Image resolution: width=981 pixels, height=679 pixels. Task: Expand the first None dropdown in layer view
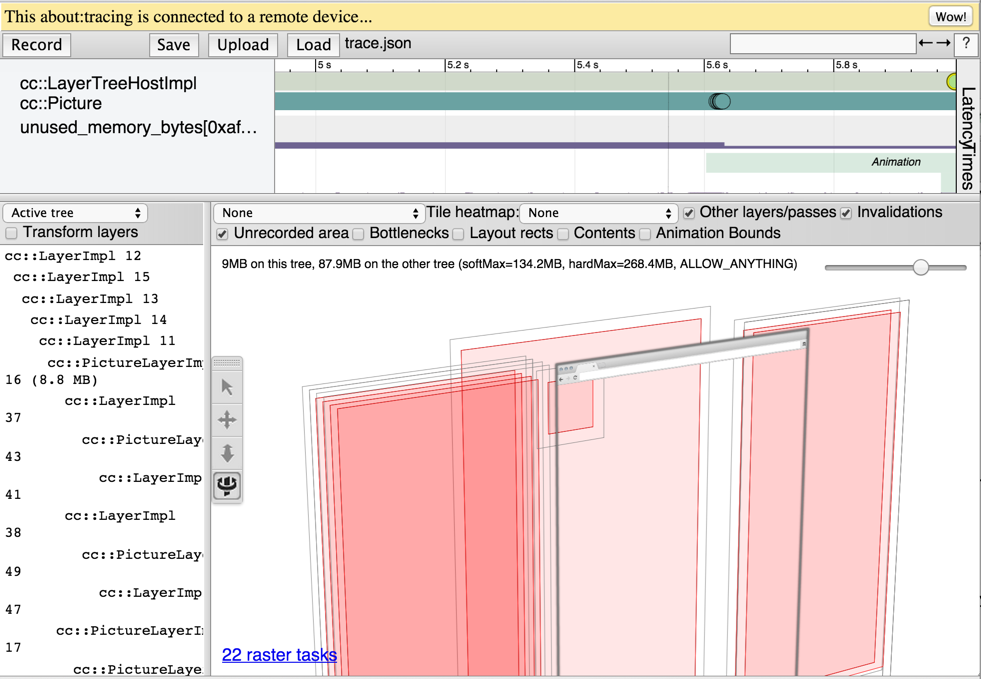pyautogui.click(x=319, y=213)
